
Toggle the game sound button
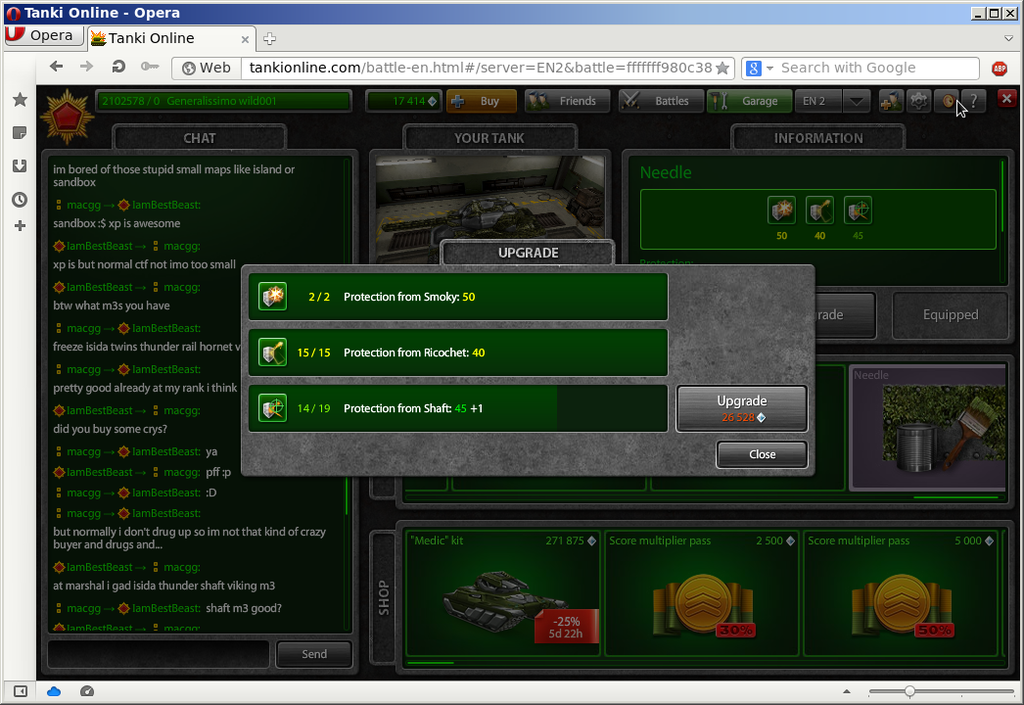coord(946,101)
